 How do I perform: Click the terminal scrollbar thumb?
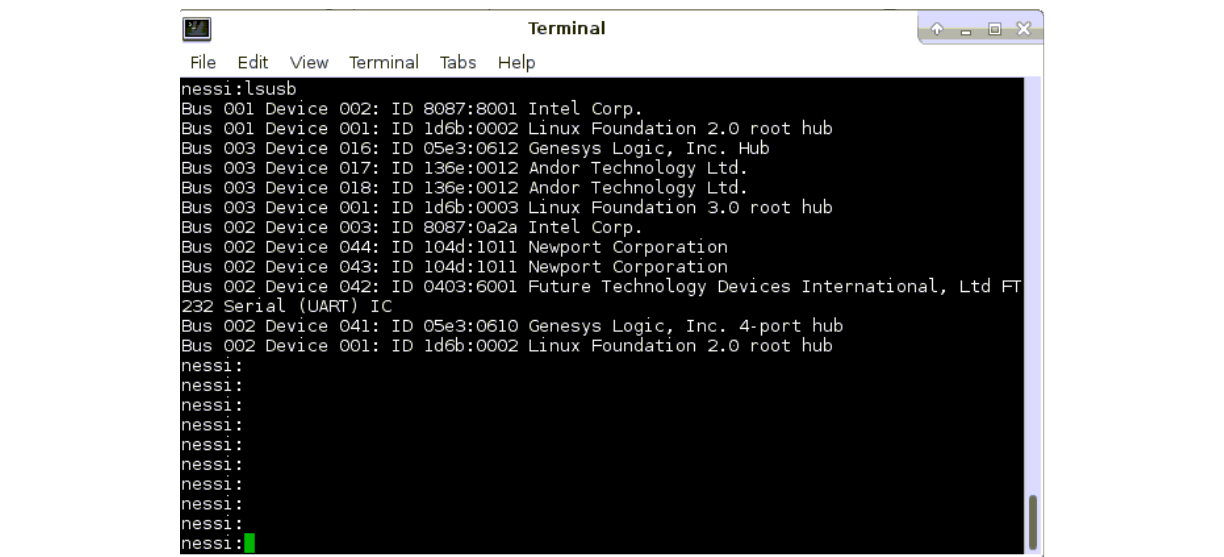(1033, 521)
